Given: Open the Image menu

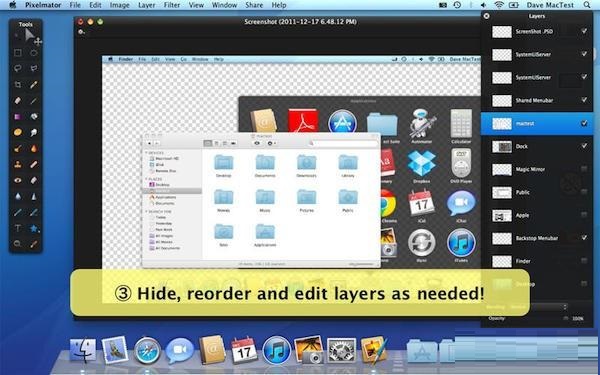Looking at the screenshot, I should 119,5.
